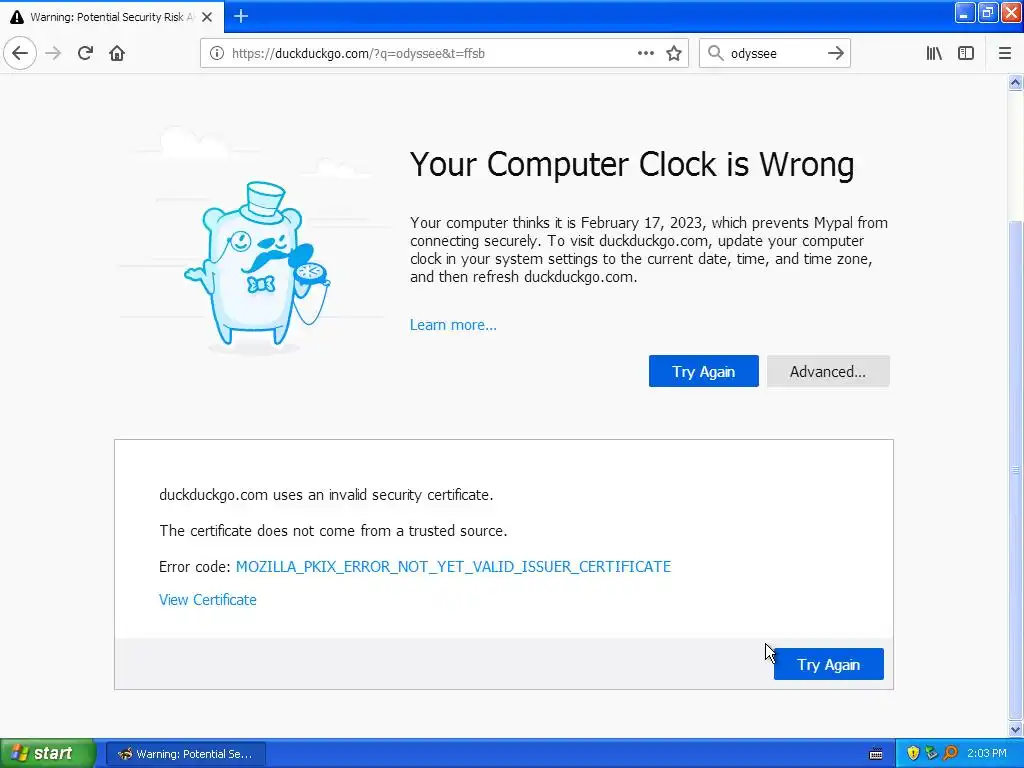Restore down the browser window
The image size is (1024, 768).
[x=987, y=12]
